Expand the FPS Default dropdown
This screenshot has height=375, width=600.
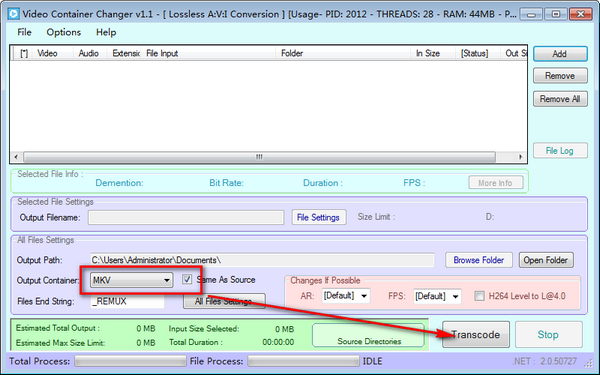point(437,296)
